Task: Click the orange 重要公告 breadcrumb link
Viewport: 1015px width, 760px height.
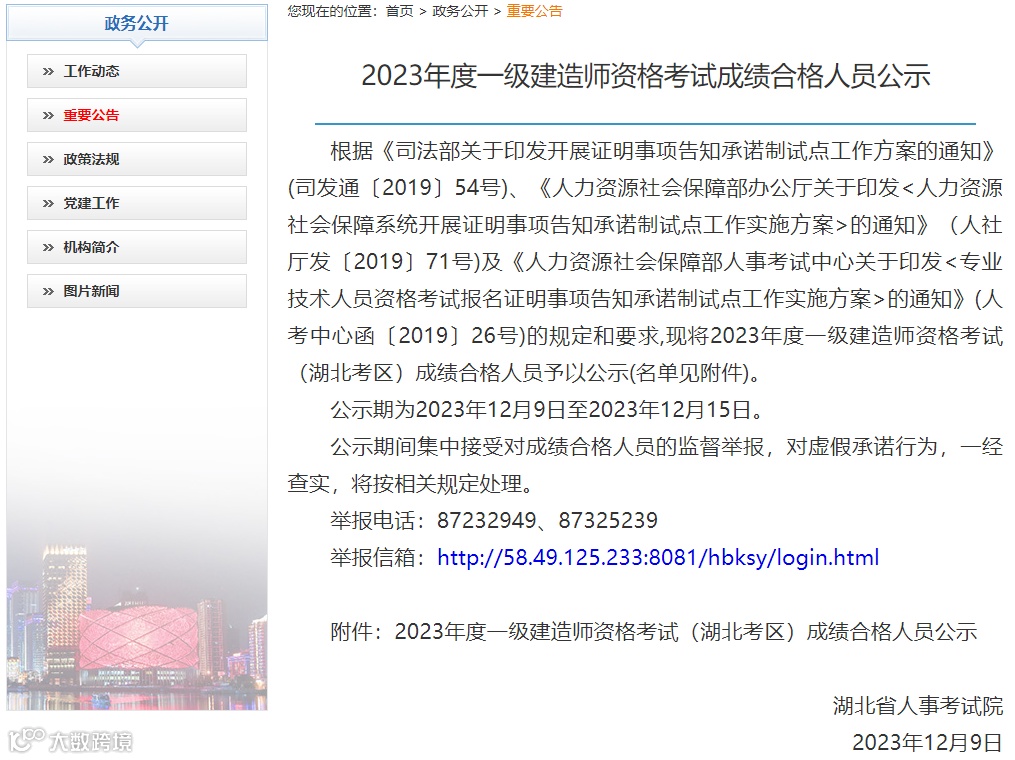Action: pos(535,11)
